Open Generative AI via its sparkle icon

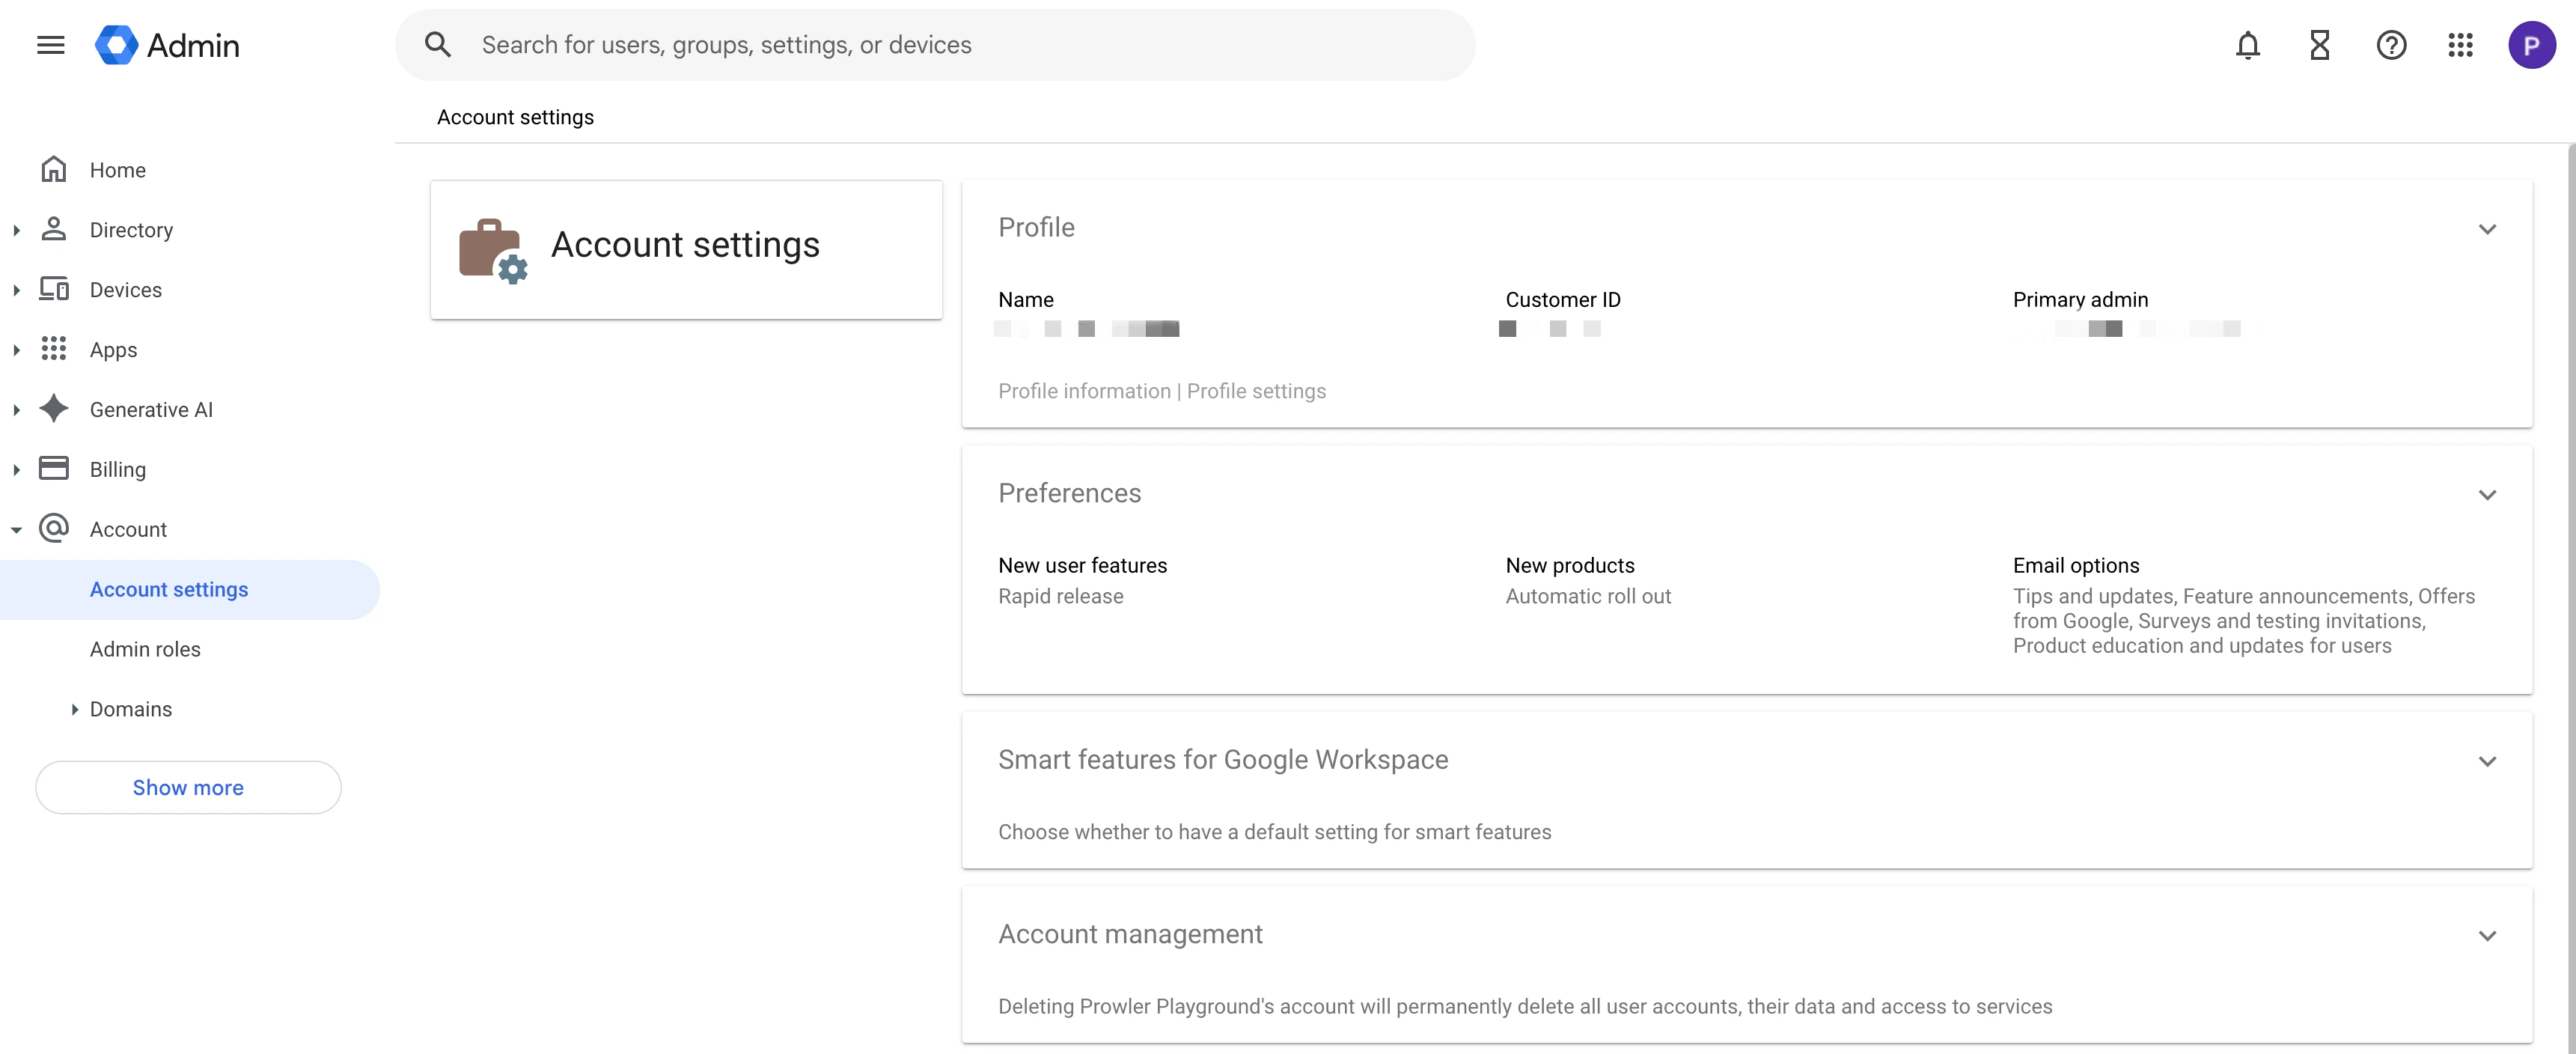53,409
